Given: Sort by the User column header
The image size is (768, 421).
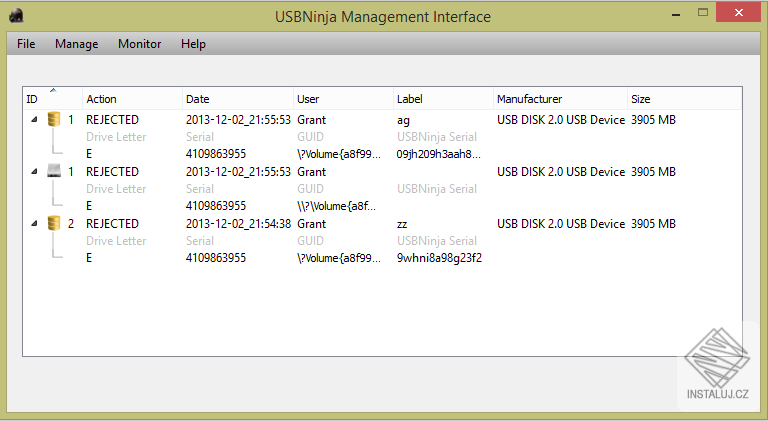Looking at the screenshot, I should tap(343, 99).
